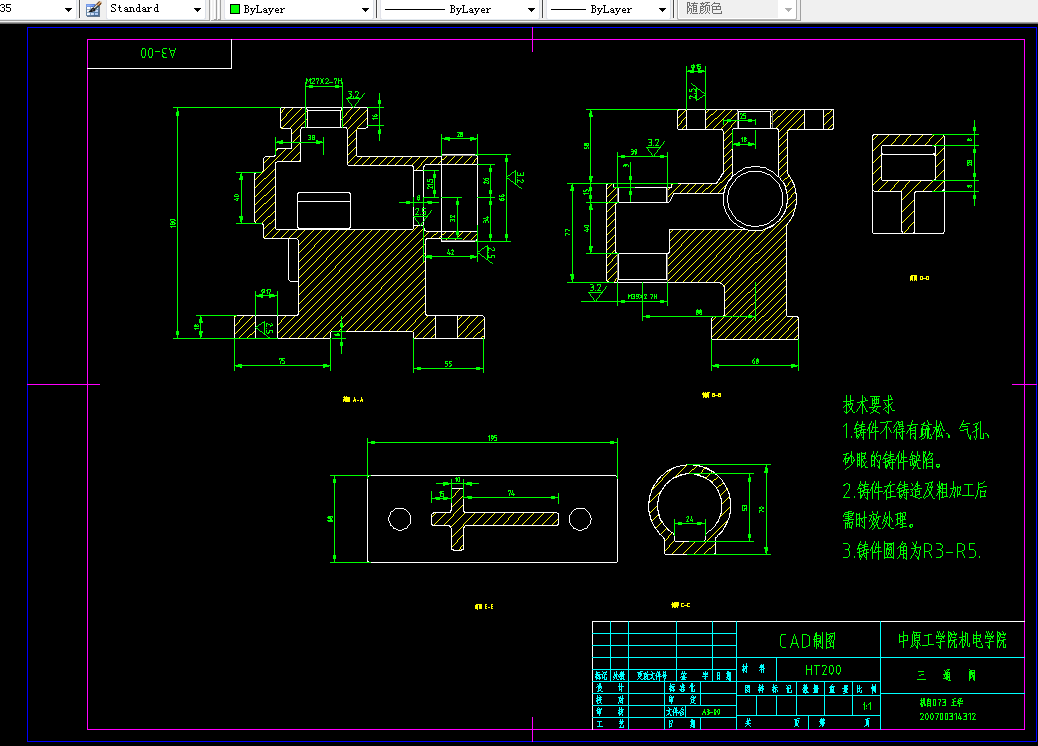Viewport: 1038px width, 746px height.
Task: Select the E-E section view label
Action: (x=484, y=606)
